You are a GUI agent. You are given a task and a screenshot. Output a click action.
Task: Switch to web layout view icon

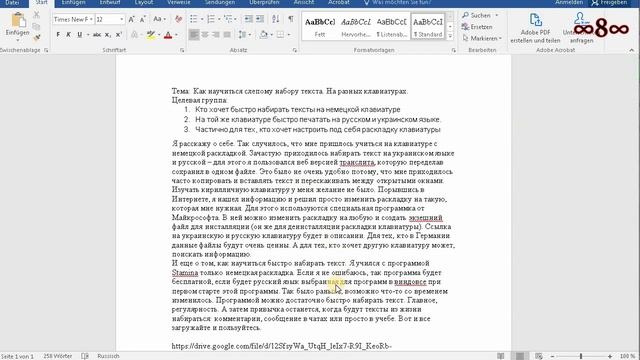click(x=539, y=356)
